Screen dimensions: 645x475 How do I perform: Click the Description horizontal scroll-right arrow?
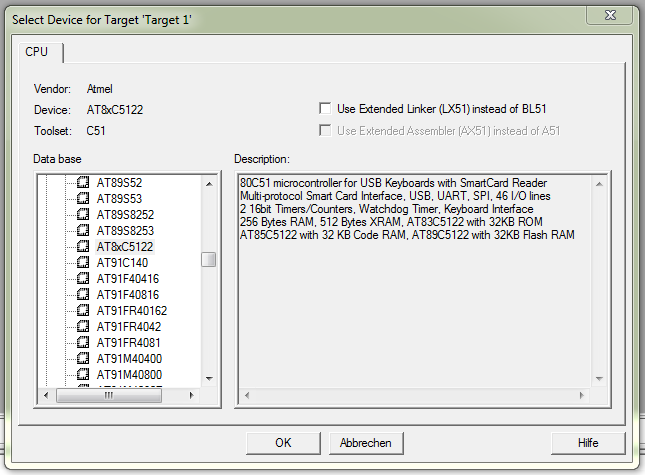[x=581, y=395]
